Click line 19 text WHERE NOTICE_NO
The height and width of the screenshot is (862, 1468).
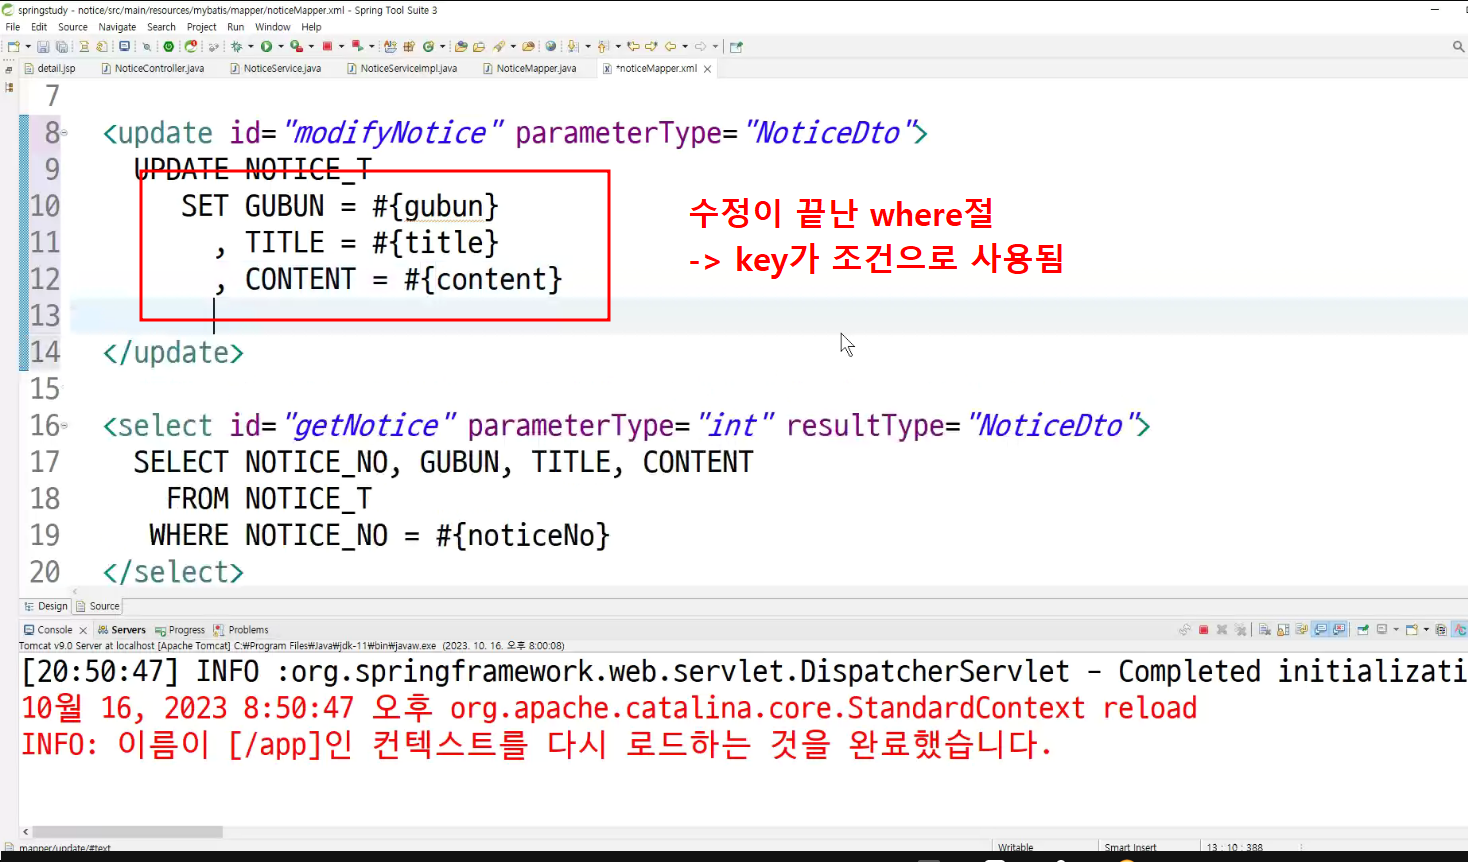click(x=268, y=535)
